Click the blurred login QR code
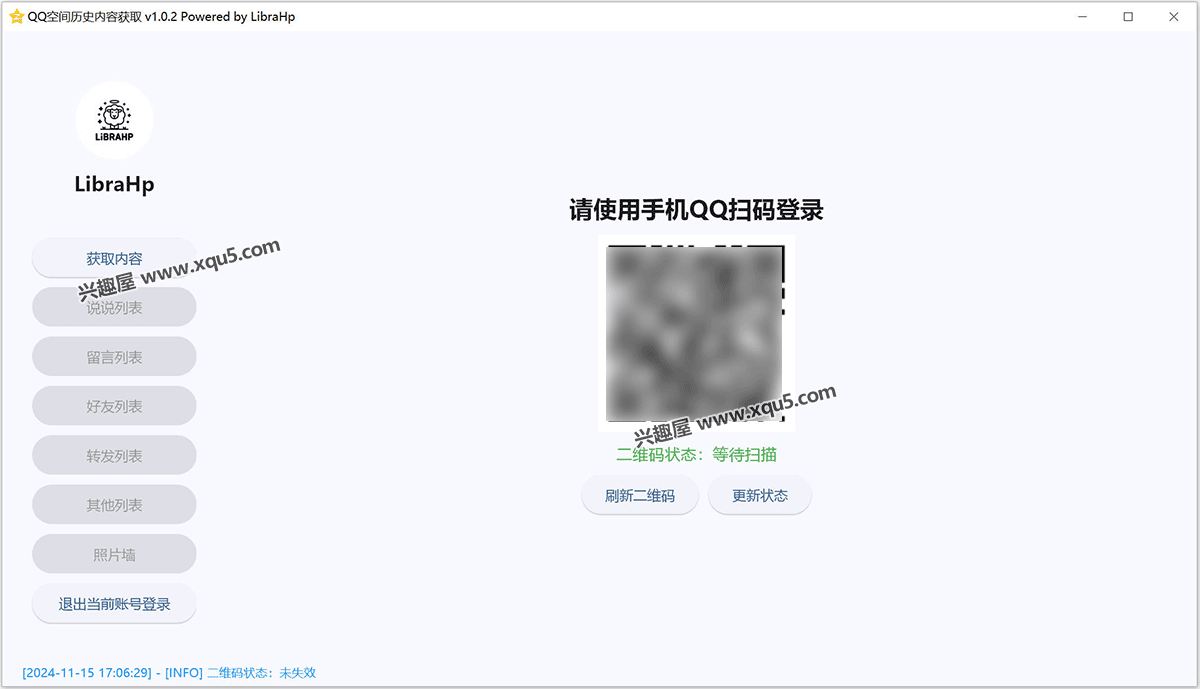This screenshot has width=1200, height=689. click(697, 333)
